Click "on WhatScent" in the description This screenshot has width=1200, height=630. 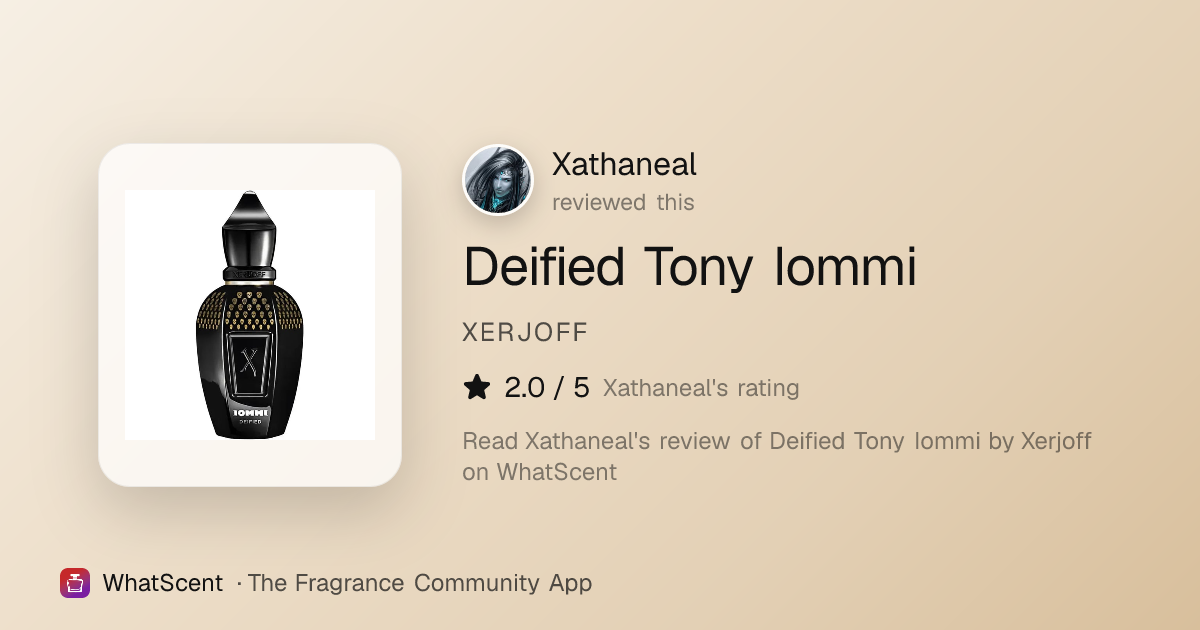point(539,472)
